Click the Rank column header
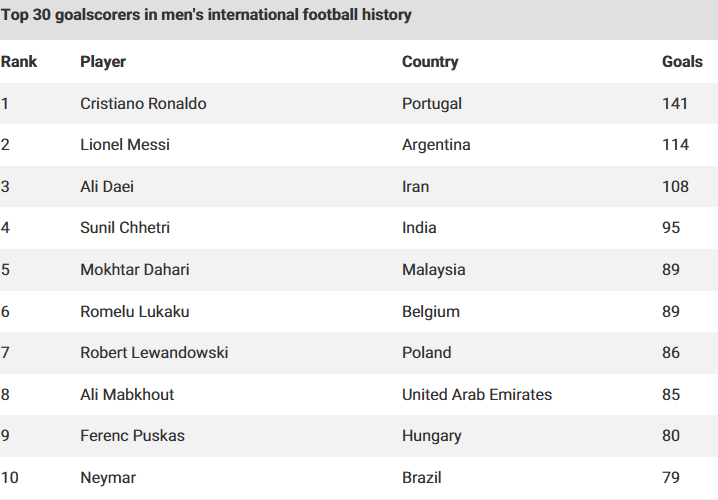 pyautogui.click(x=19, y=61)
